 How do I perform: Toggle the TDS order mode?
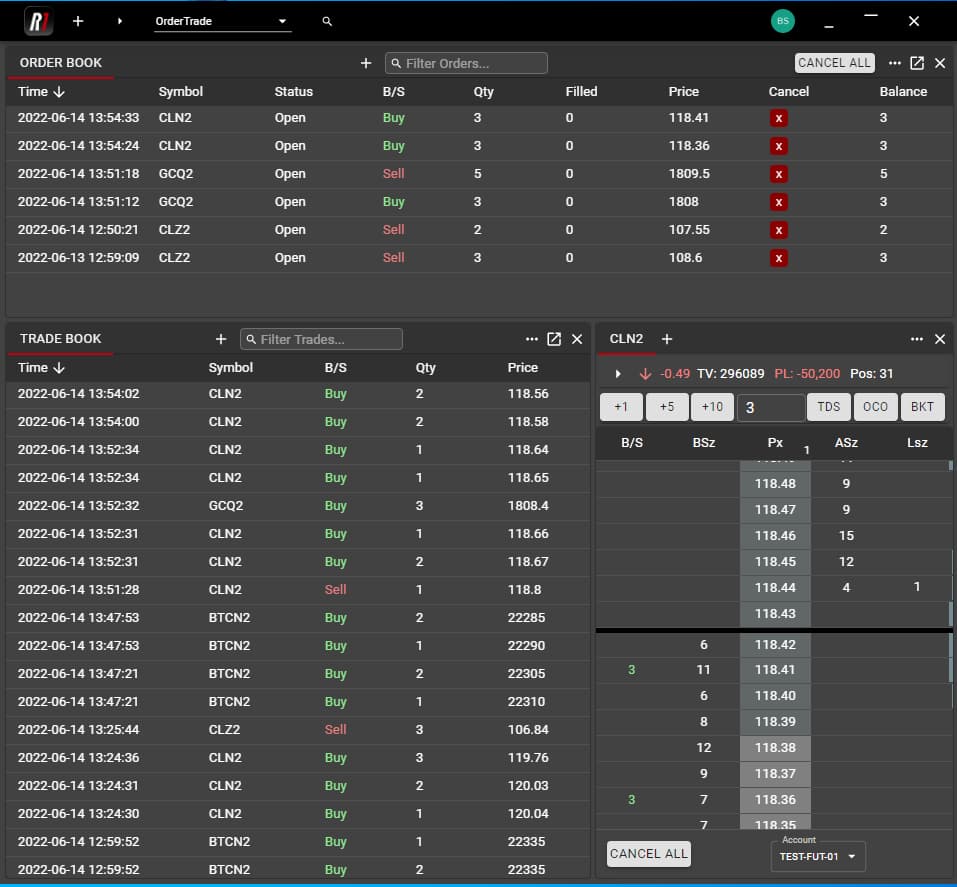tap(829, 407)
